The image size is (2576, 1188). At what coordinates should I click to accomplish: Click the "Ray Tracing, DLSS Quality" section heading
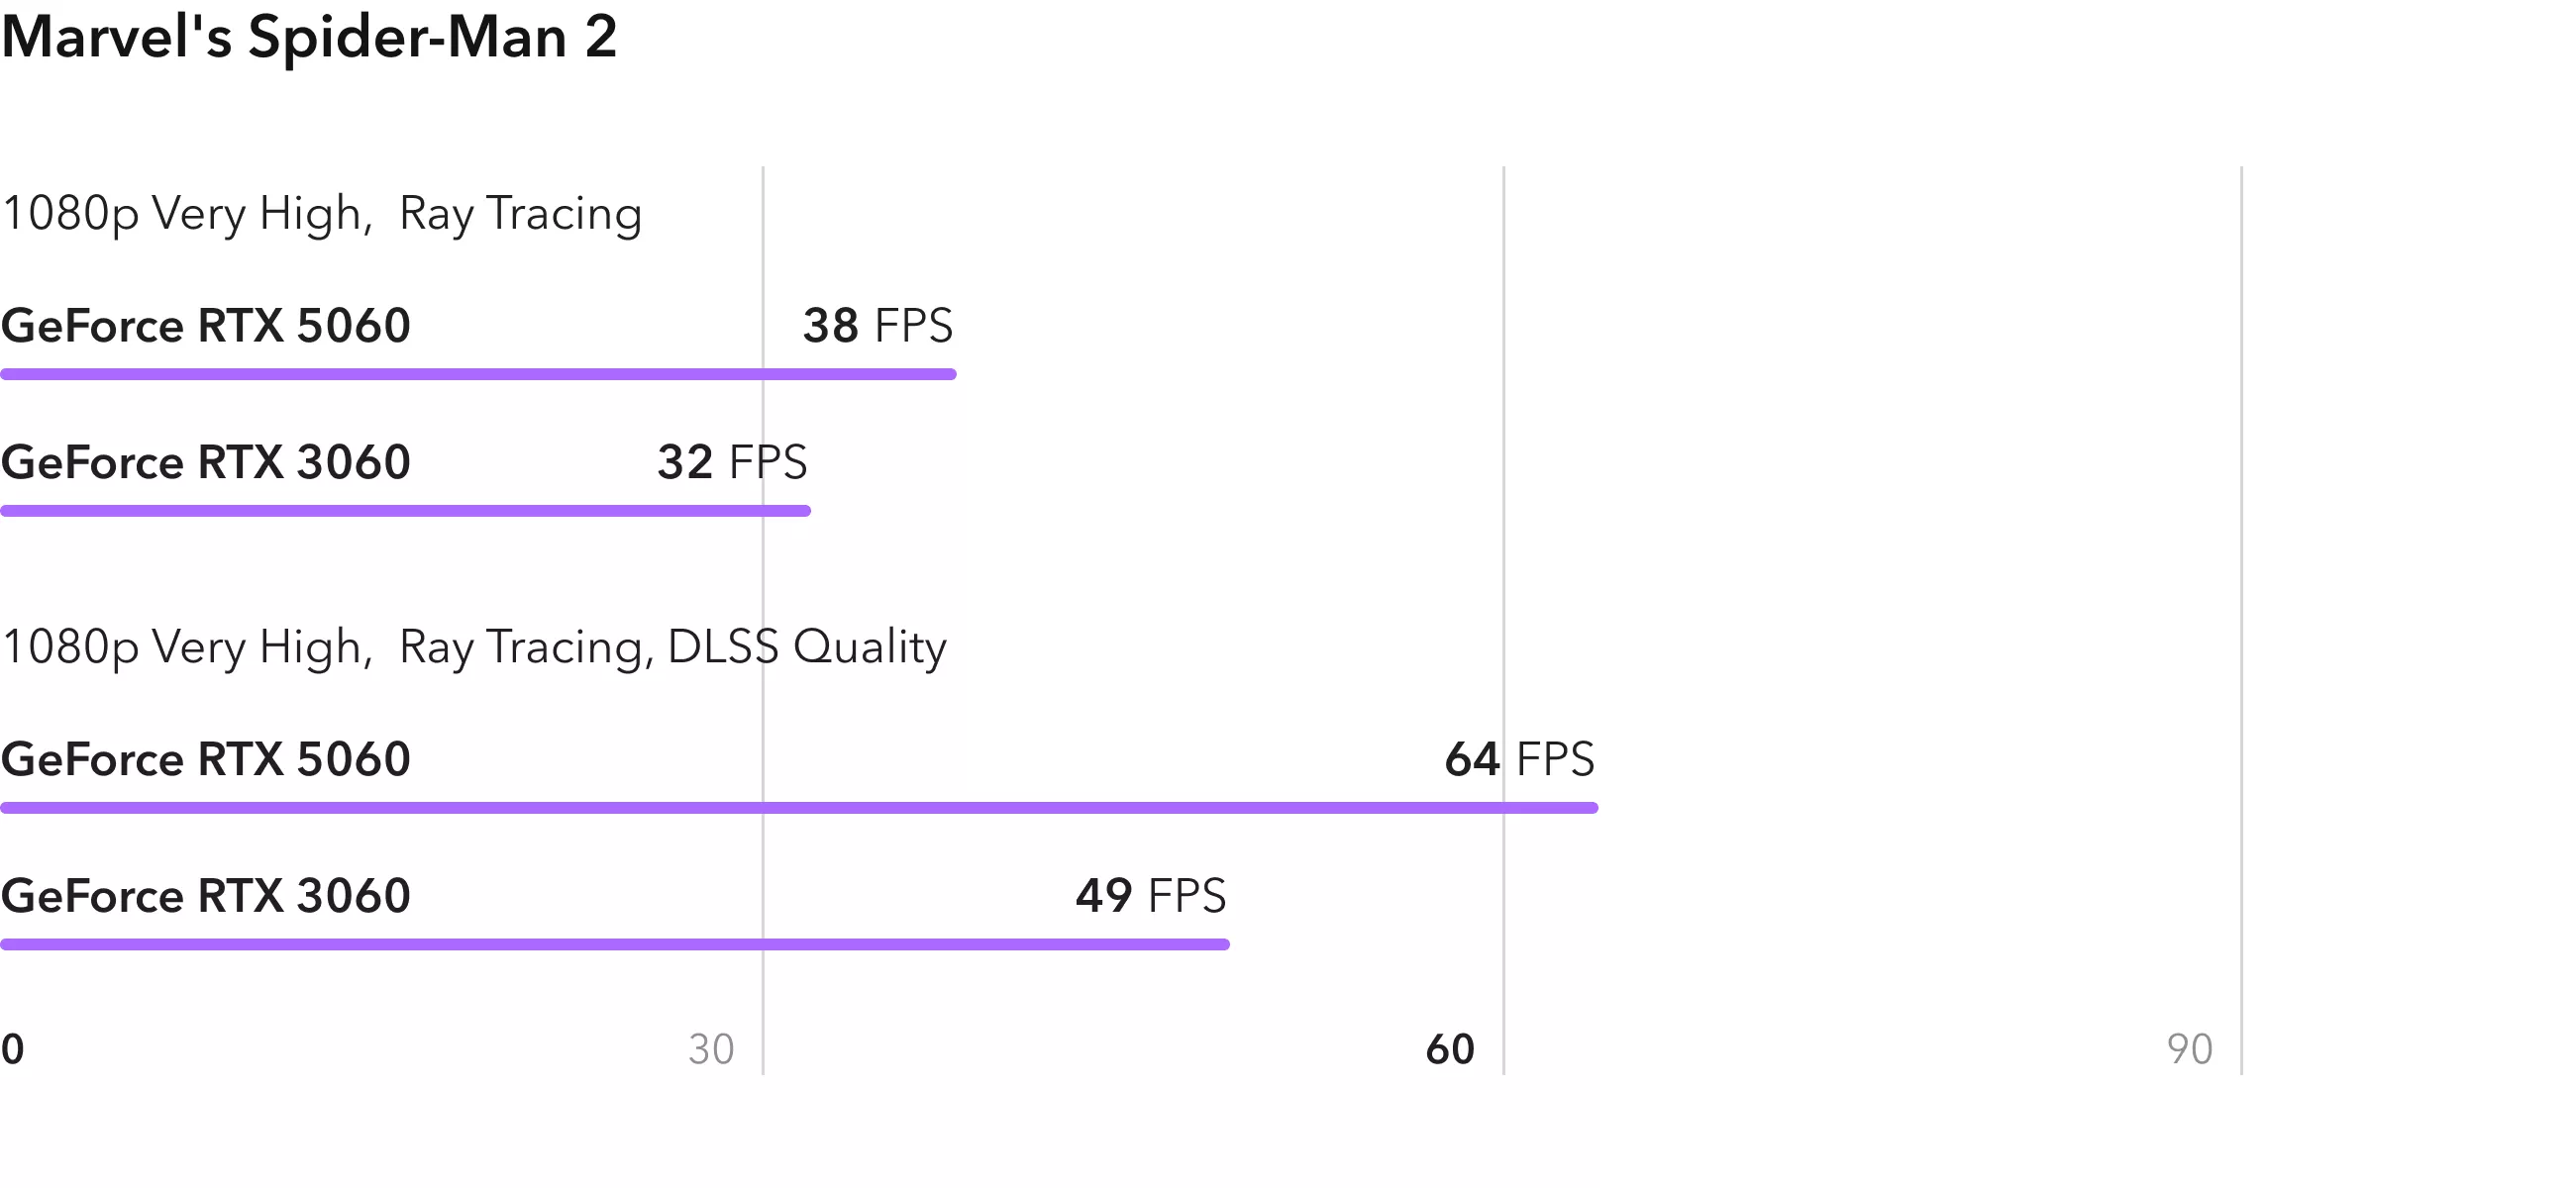[x=473, y=647]
